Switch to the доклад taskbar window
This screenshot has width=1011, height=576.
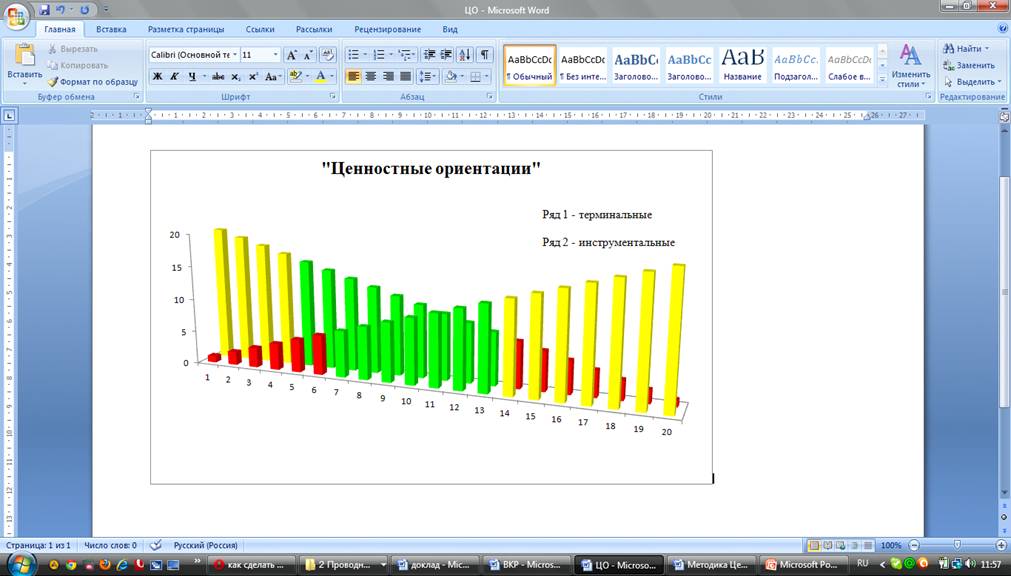(x=430, y=564)
